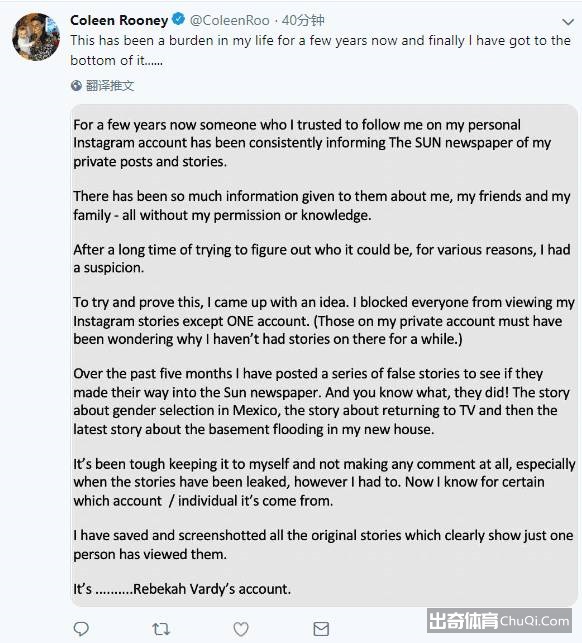Share via the envelope message icon
Image resolution: width=582 pixels, height=643 pixels.
pos(321,629)
